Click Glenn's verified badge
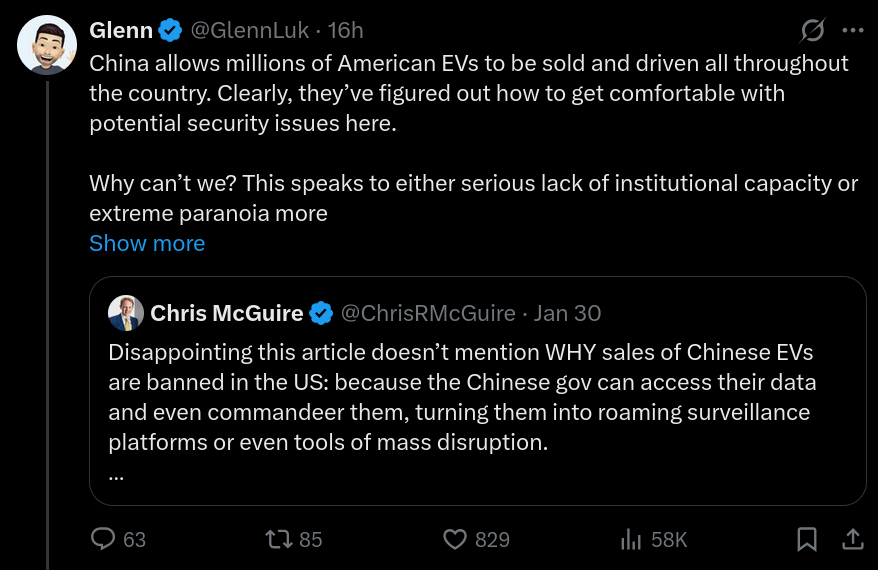The width and height of the screenshot is (878, 570). (x=171, y=31)
